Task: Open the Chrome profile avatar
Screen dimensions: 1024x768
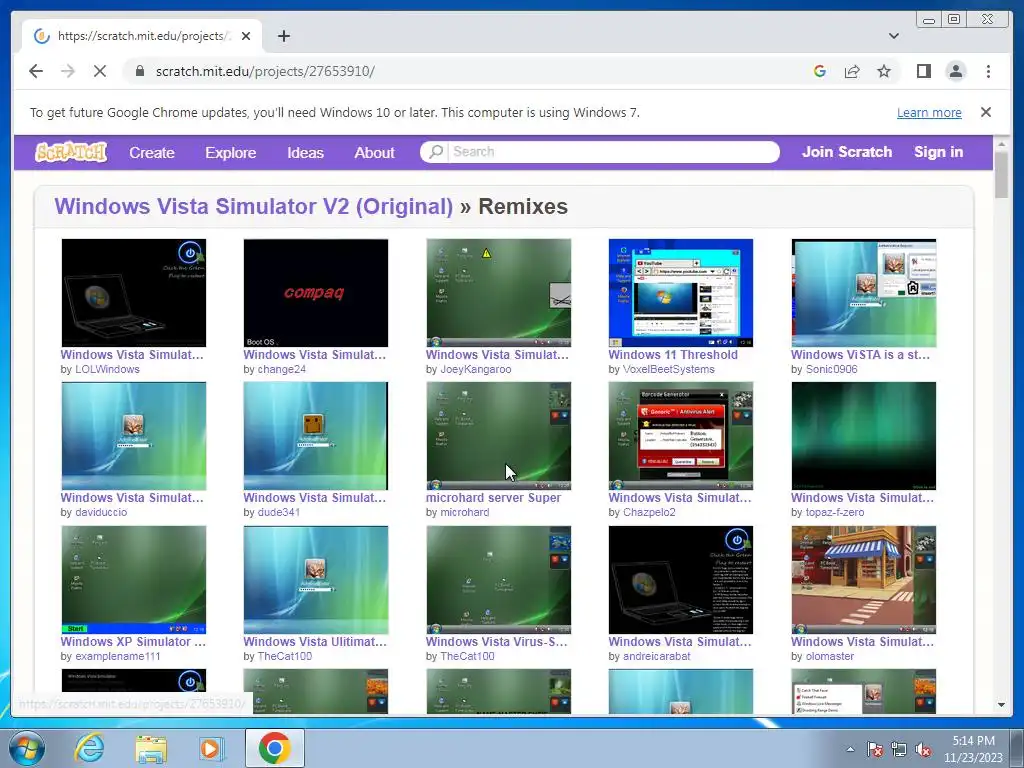Action: coord(955,71)
